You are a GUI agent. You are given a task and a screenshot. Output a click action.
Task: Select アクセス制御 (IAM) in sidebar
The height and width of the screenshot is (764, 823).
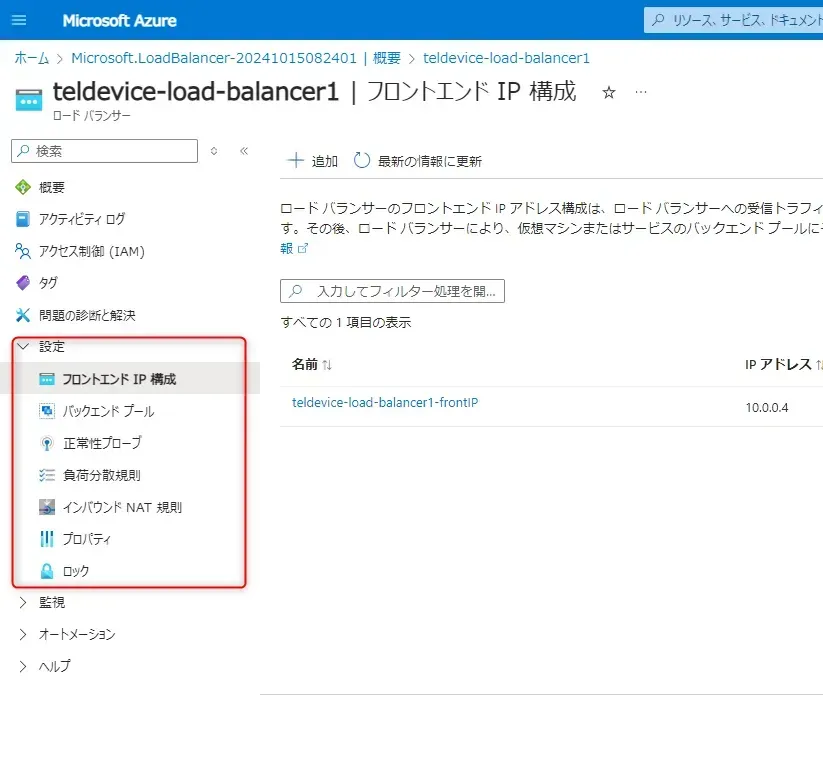click(x=91, y=251)
